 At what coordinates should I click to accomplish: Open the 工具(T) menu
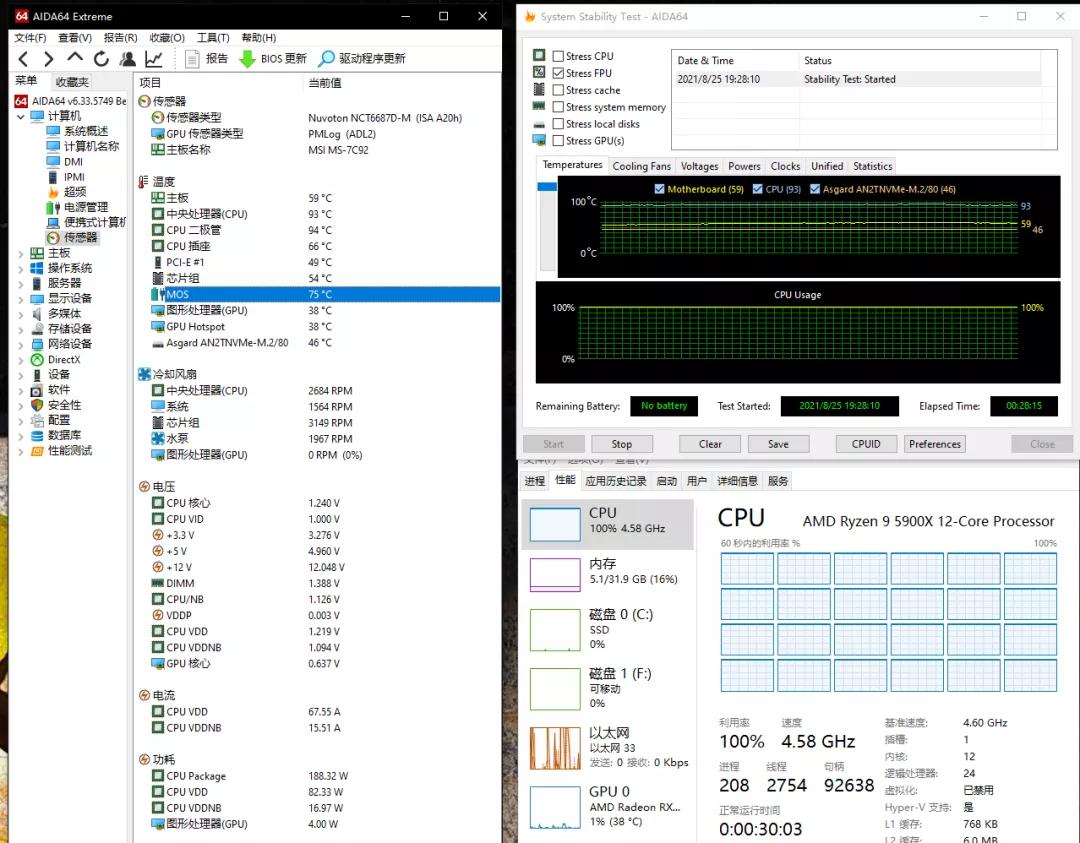tap(215, 37)
